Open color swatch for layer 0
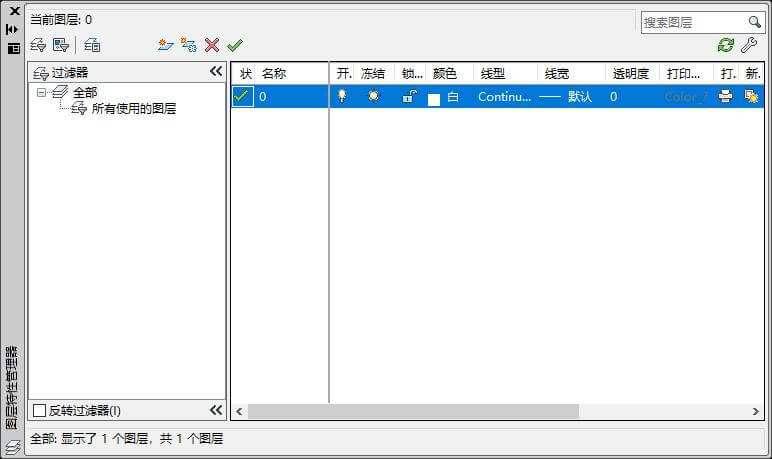This screenshot has height=459, width=772. pyautogui.click(x=434, y=99)
